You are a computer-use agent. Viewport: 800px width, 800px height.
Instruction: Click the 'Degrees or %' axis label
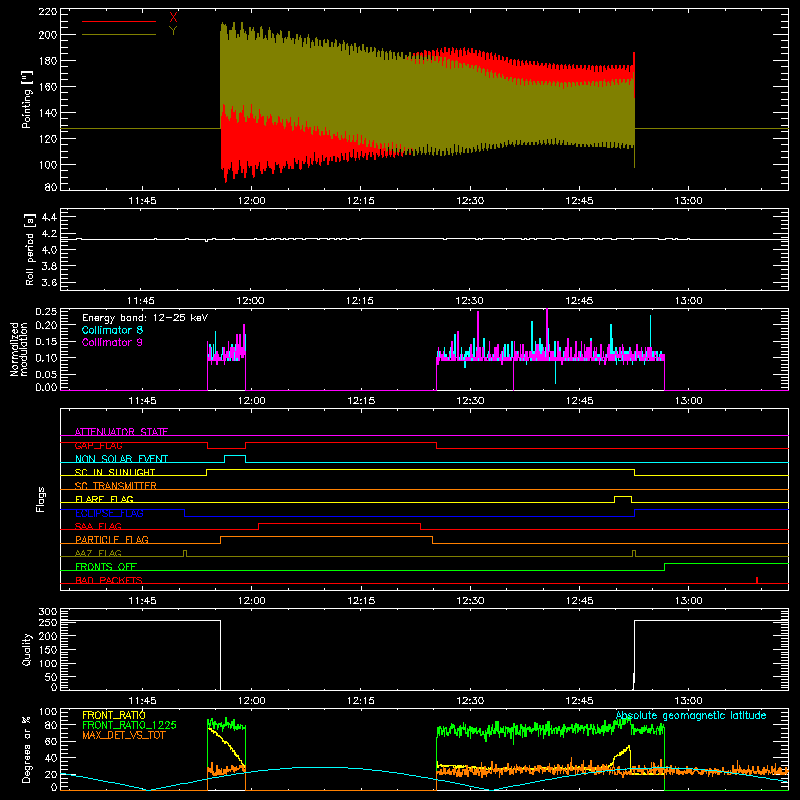tap(27, 749)
